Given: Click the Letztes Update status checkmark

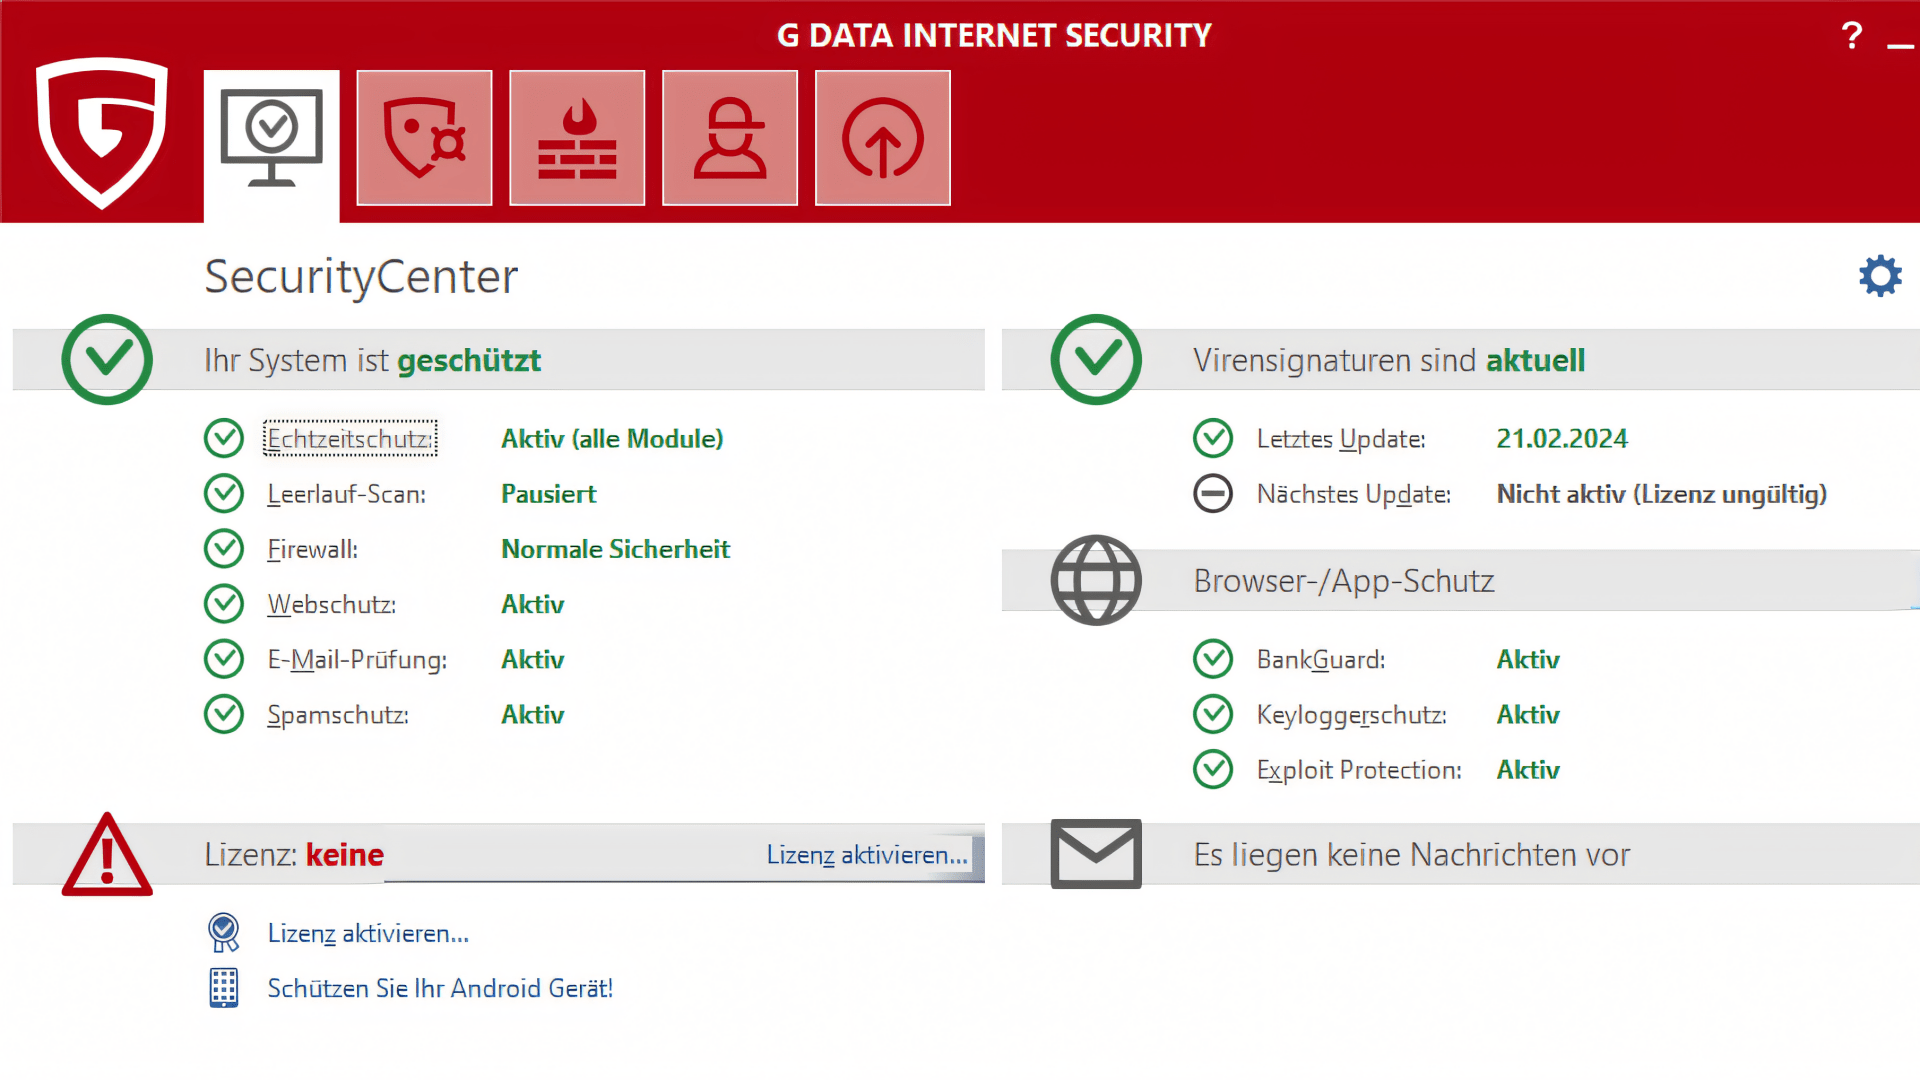Looking at the screenshot, I should (x=1213, y=438).
